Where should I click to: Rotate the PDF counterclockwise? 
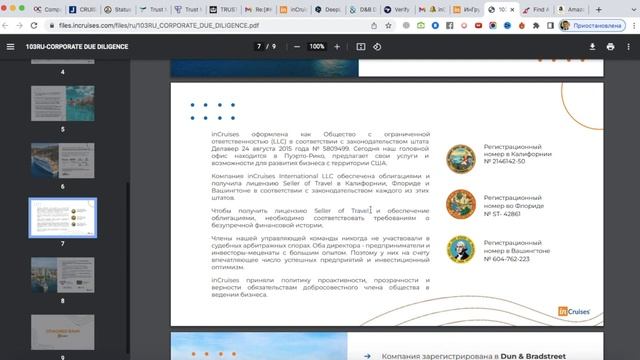pos(377,47)
